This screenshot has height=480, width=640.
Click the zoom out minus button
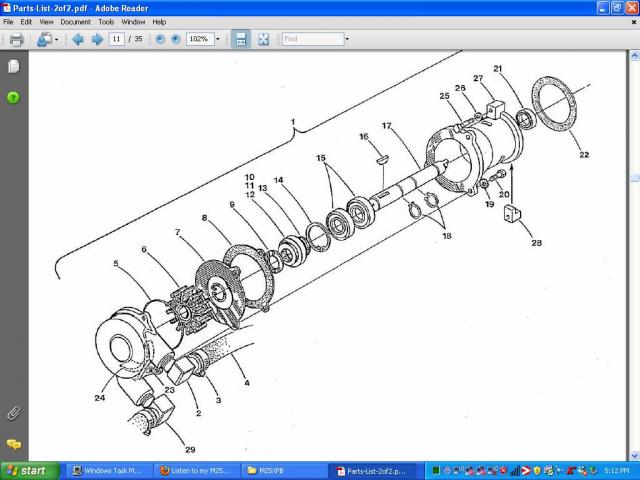[160, 39]
